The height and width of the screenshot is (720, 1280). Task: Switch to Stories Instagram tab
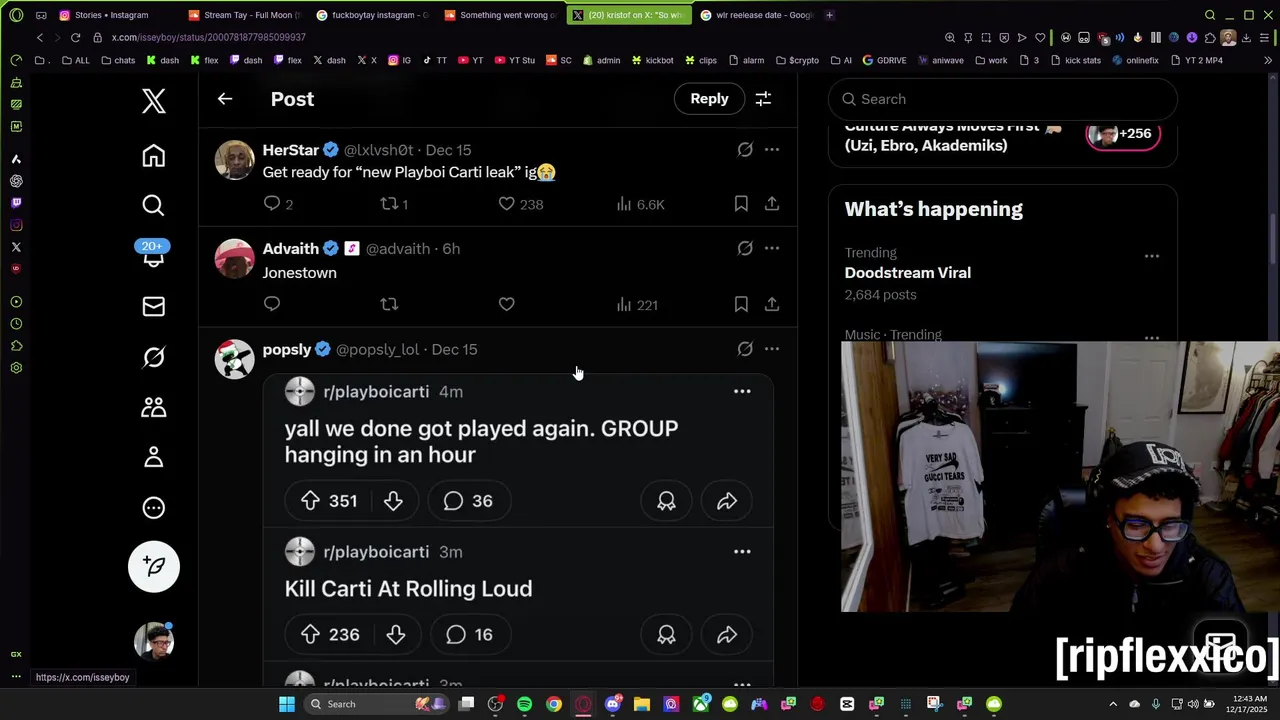click(112, 15)
